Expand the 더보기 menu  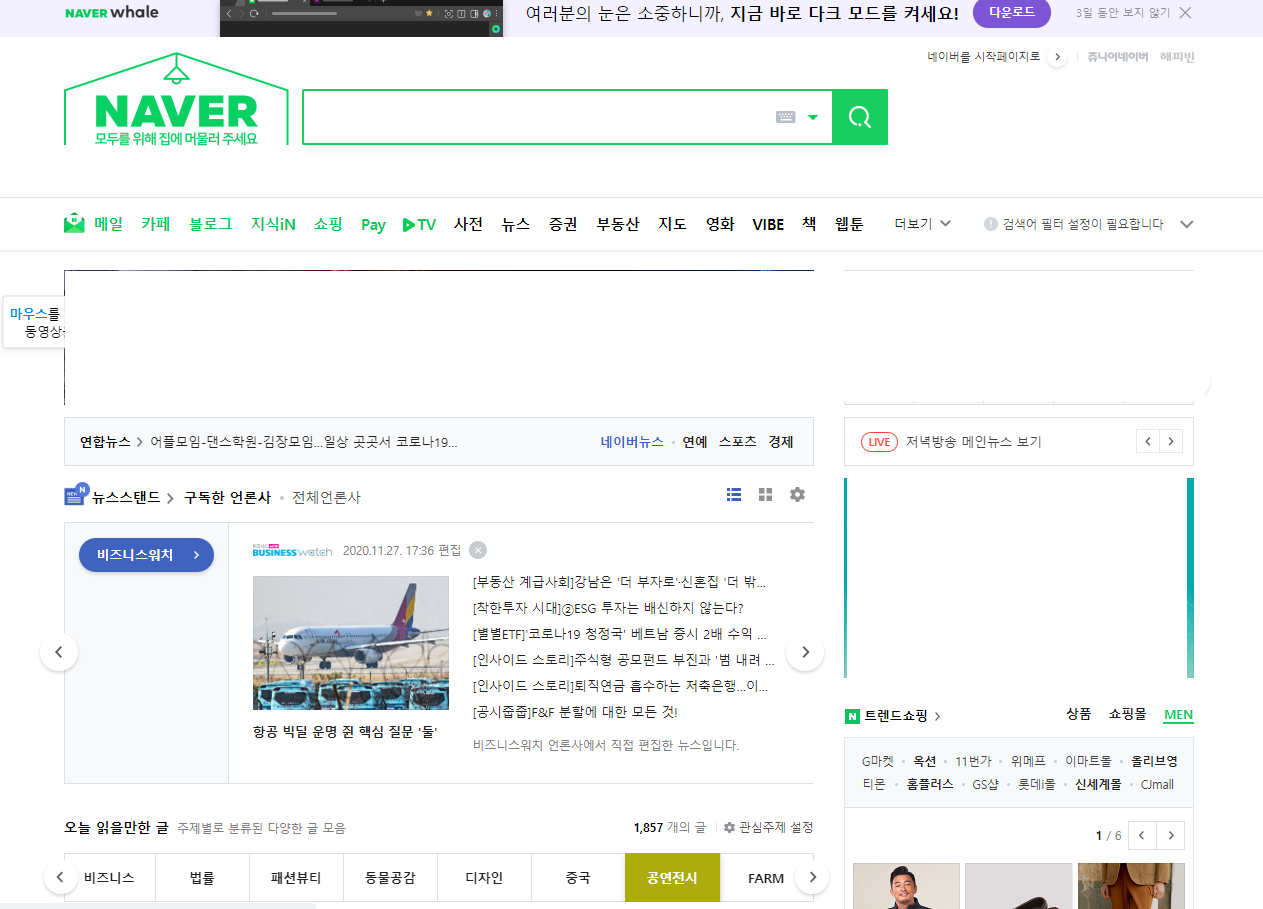click(x=922, y=224)
